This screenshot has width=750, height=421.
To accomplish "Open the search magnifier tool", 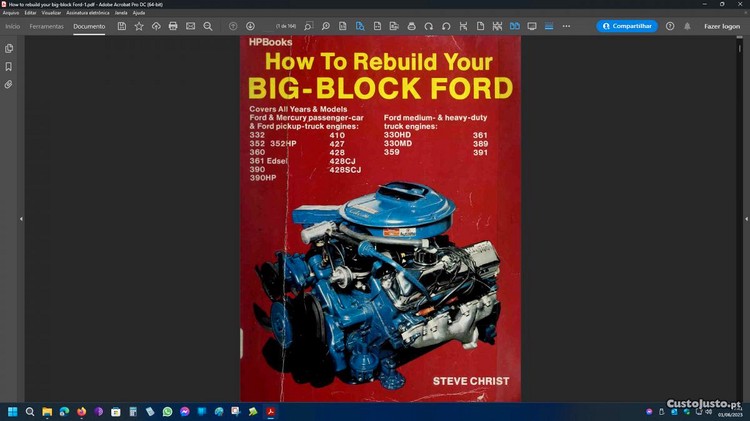I will click(x=208, y=26).
